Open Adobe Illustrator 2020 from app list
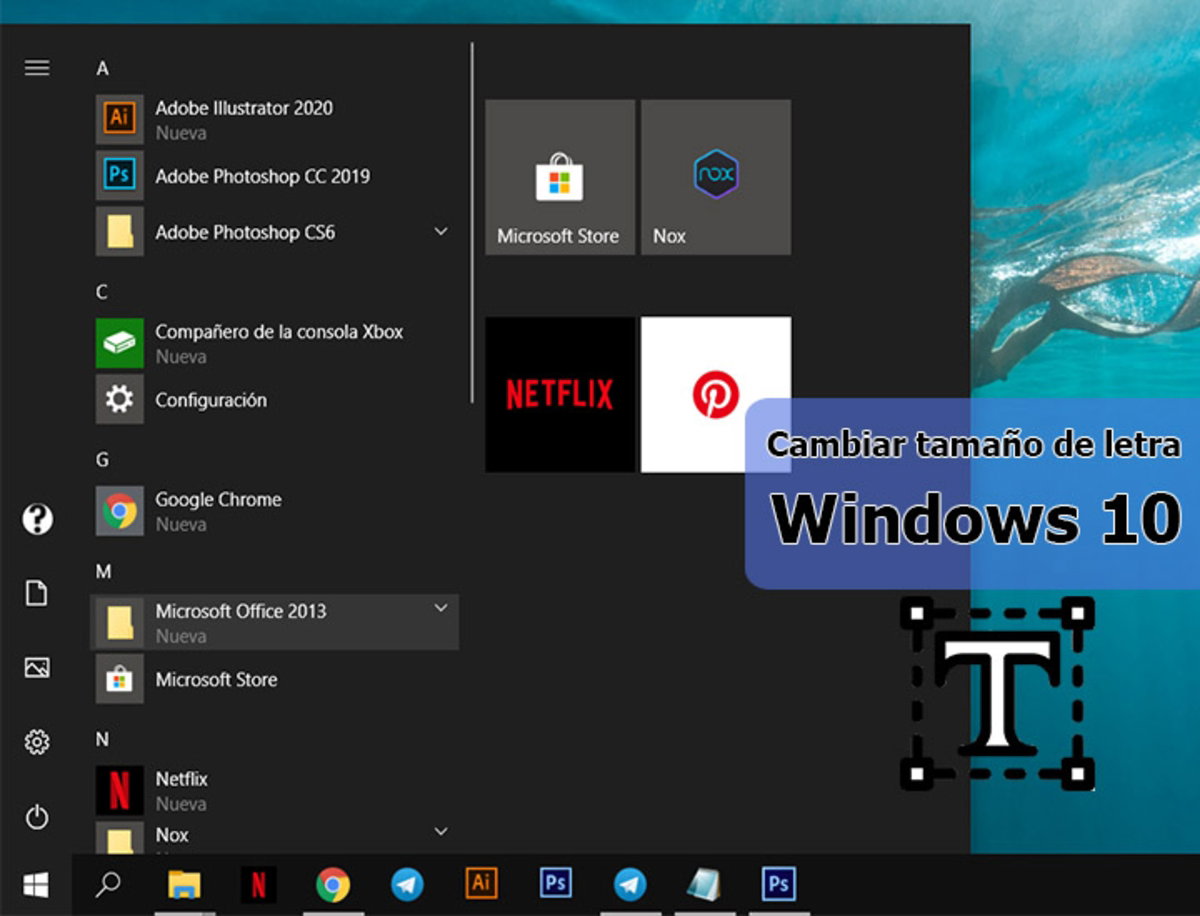Screen dimensions: 1200x916 pos(275,120)
